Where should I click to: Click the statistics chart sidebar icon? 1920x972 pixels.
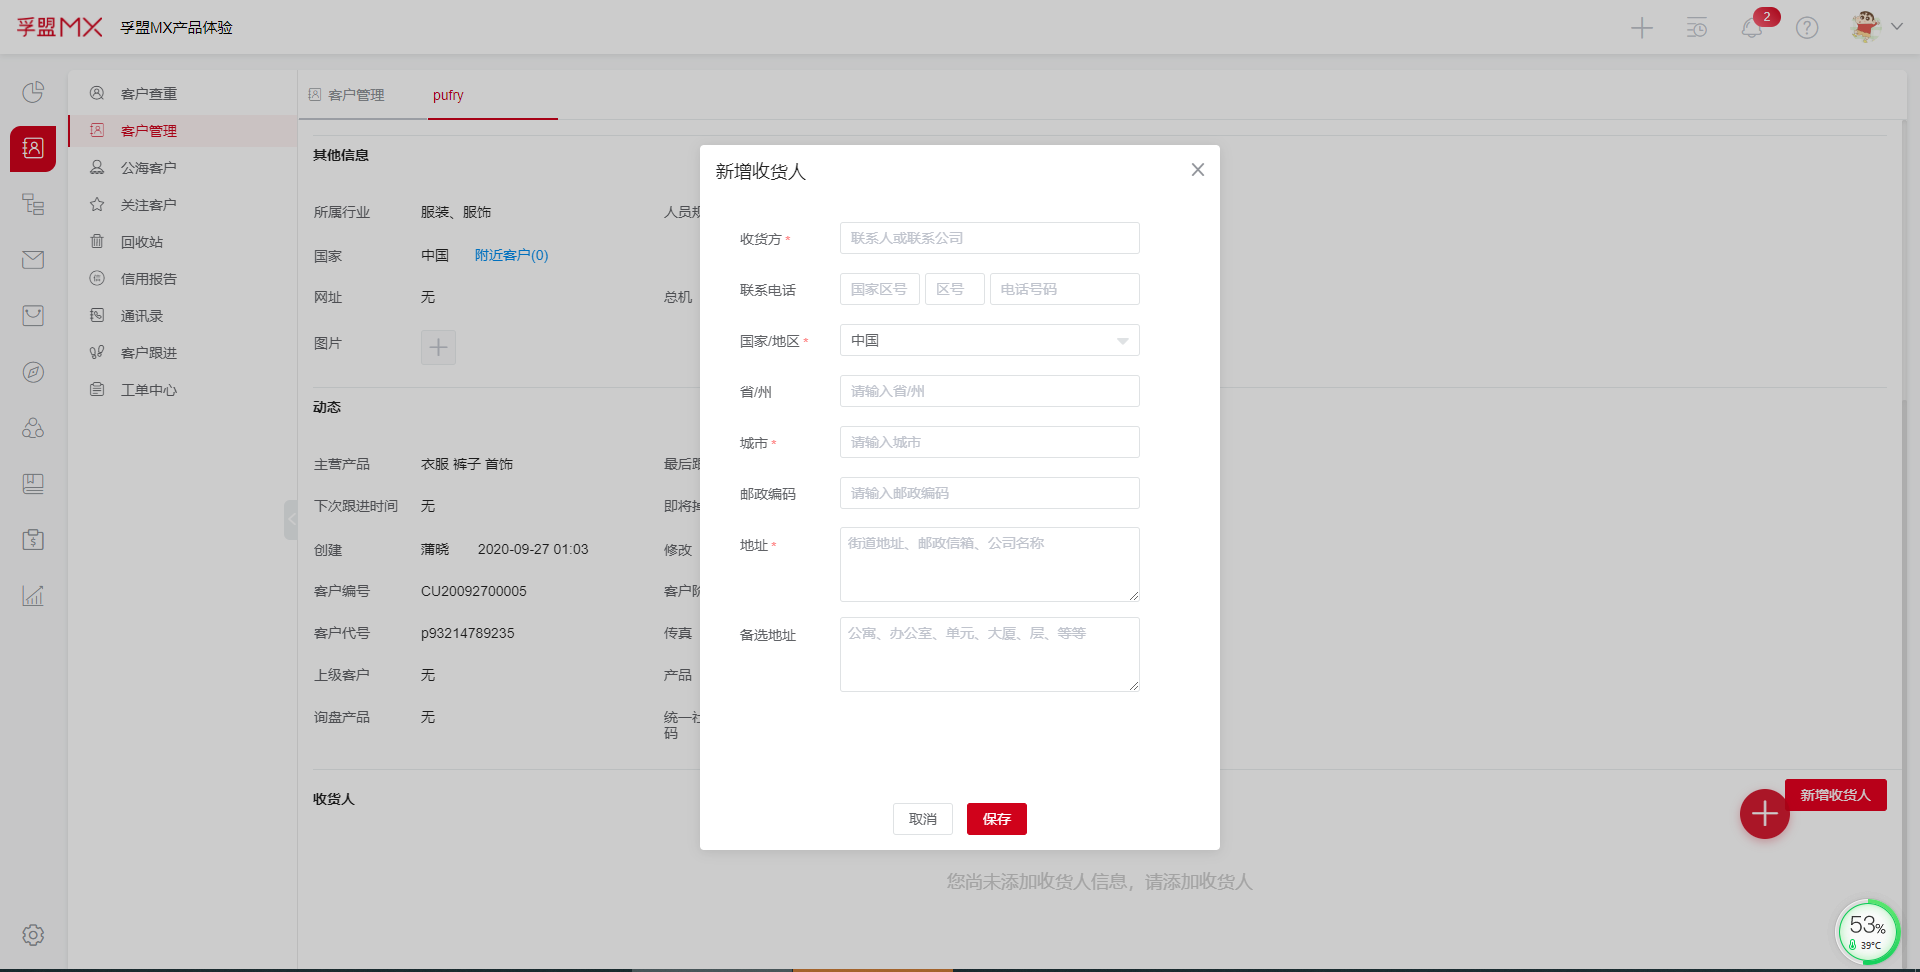click(x=33, y=596)
